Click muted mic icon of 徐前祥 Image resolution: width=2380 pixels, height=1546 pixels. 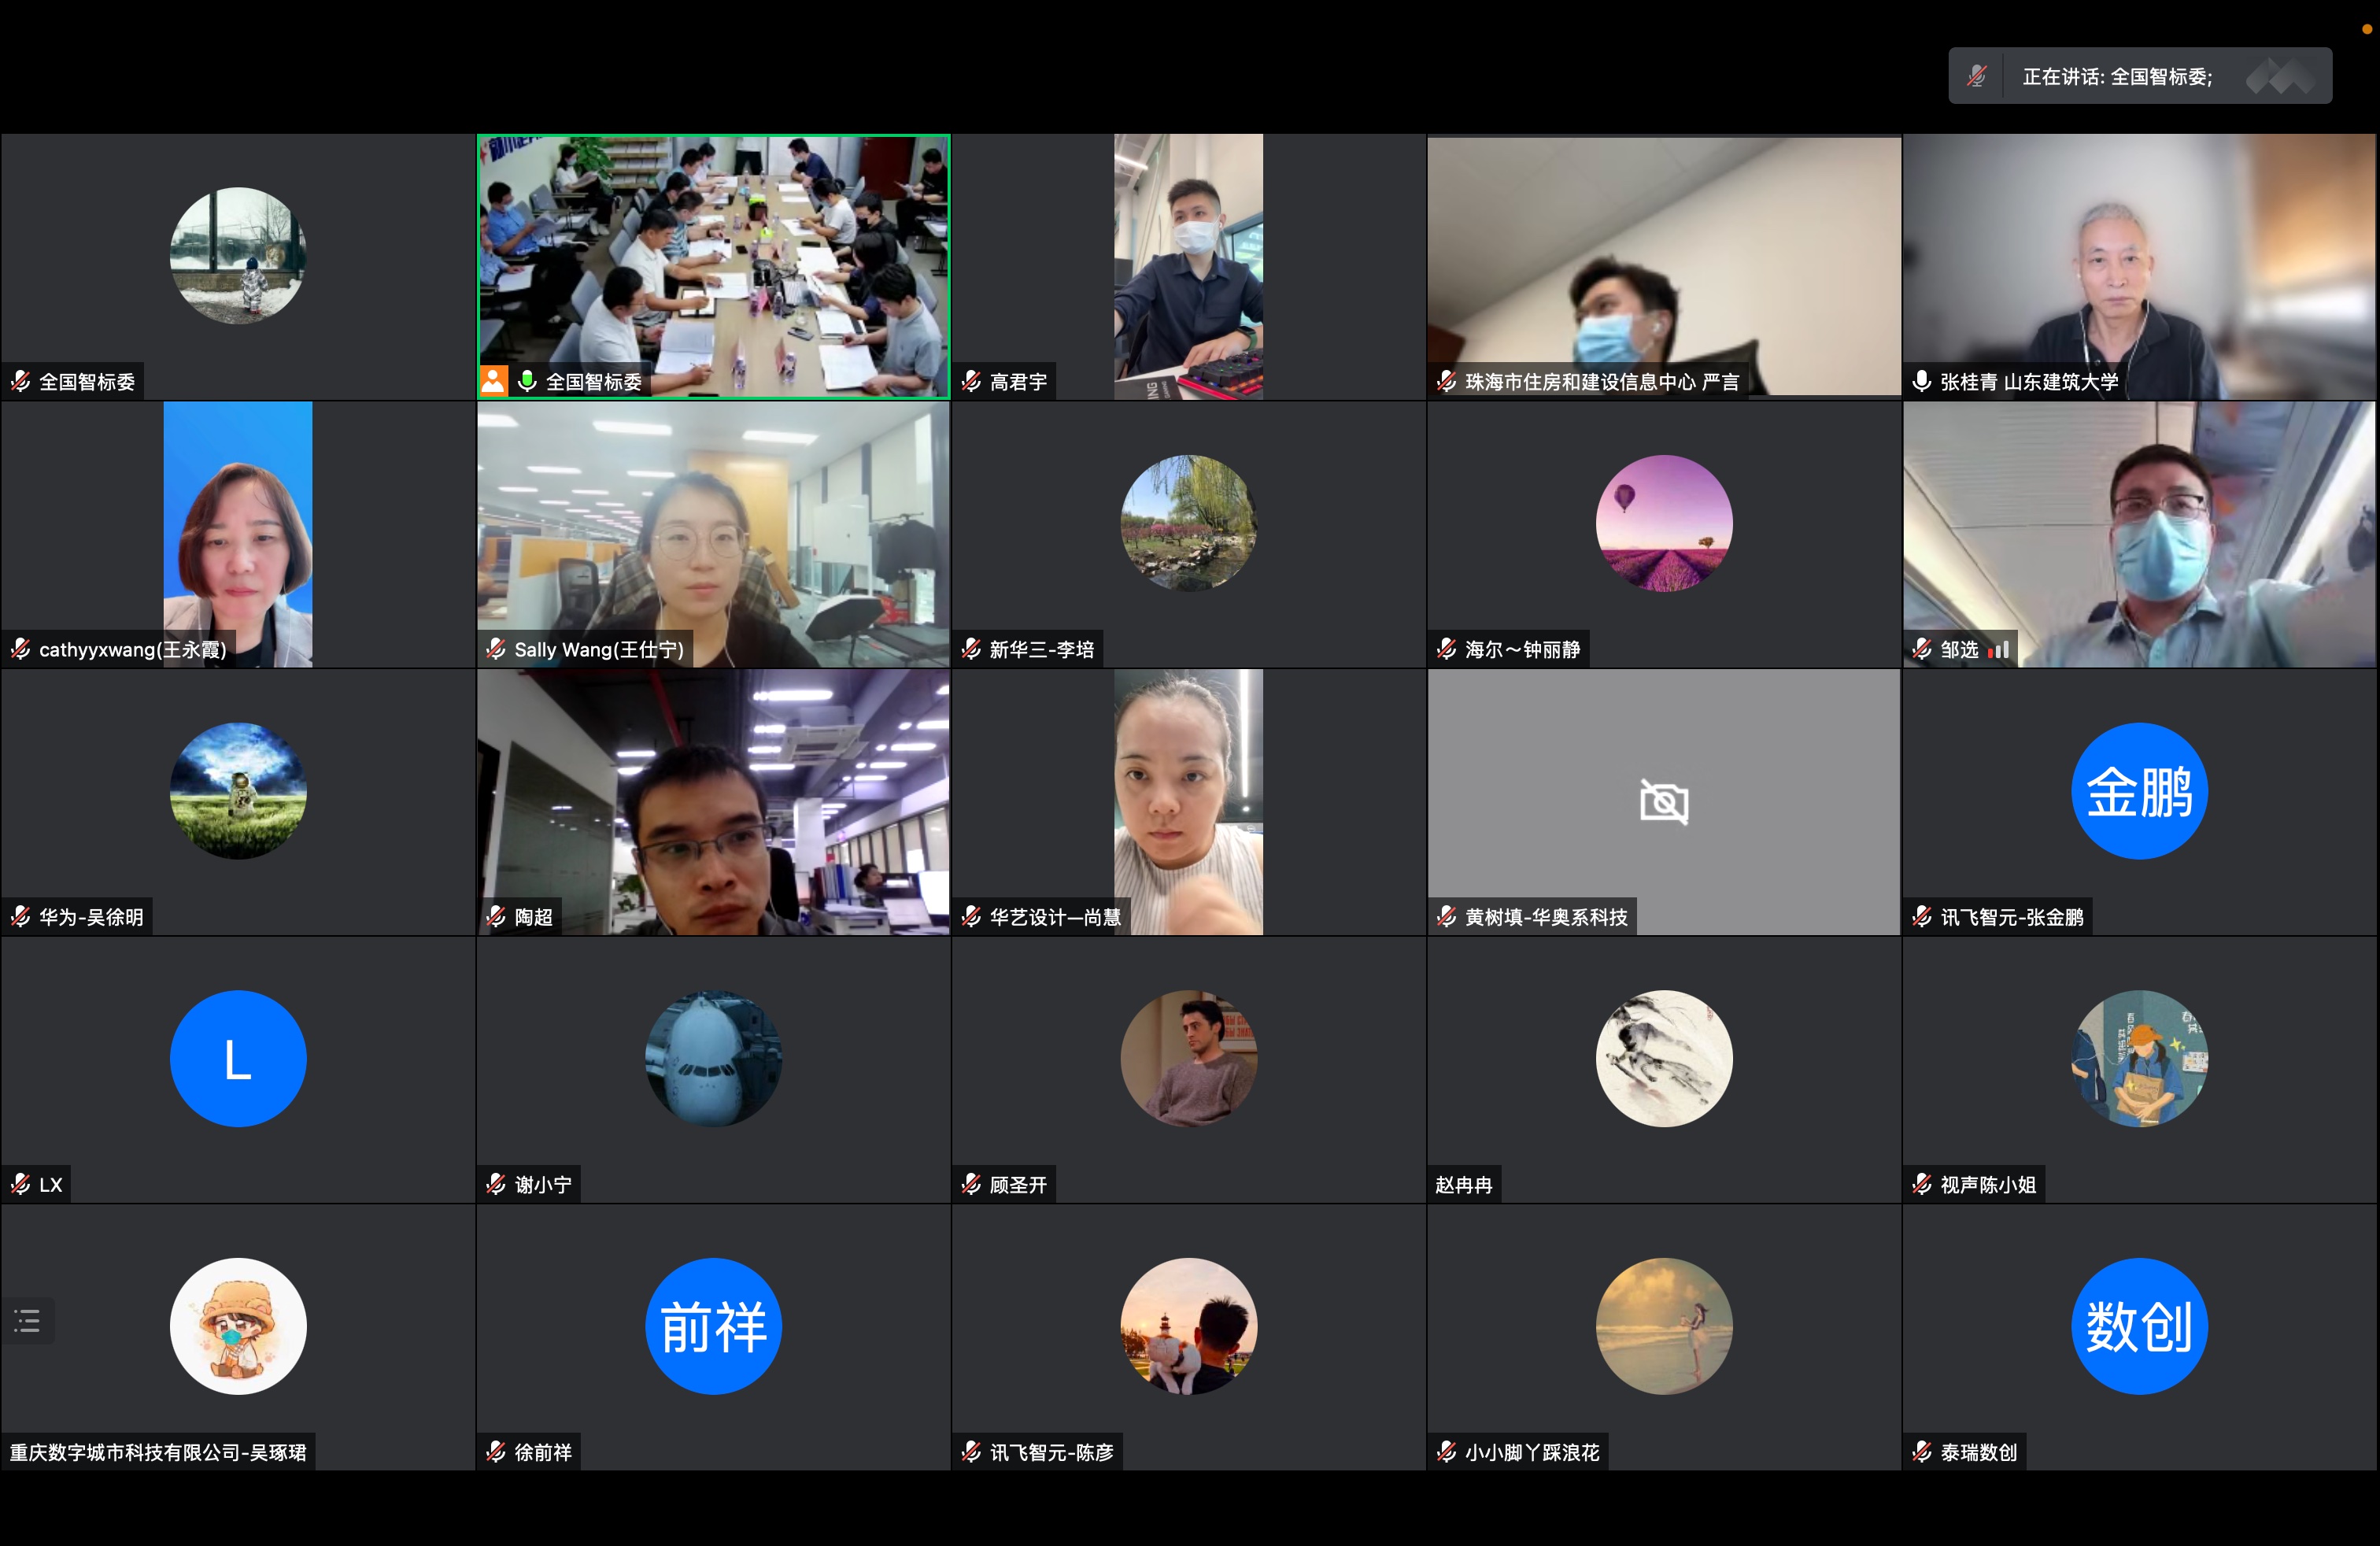pyautogui.click(x=496, y=1452)
